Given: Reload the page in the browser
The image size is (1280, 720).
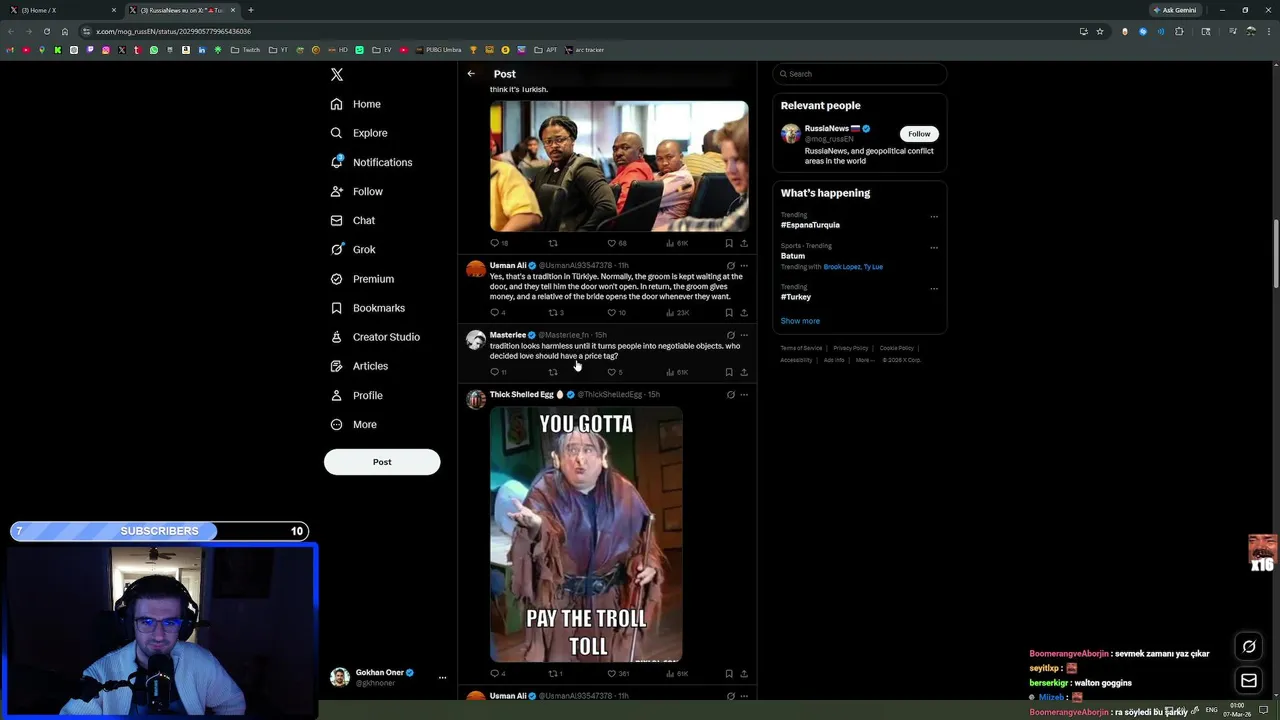Looking at the screenshot, I should pos(46,31).
